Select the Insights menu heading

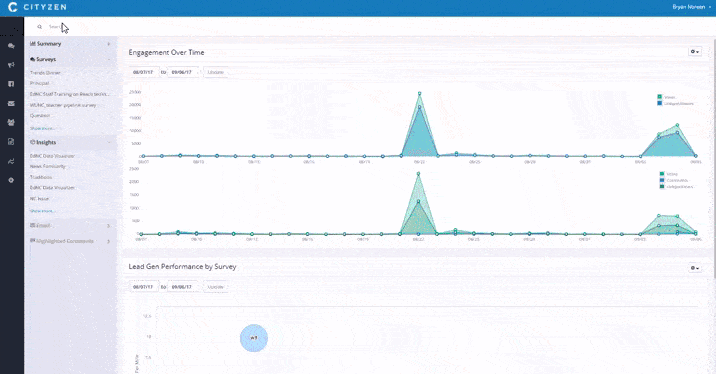pyautogui.click(x=43, y=142)
